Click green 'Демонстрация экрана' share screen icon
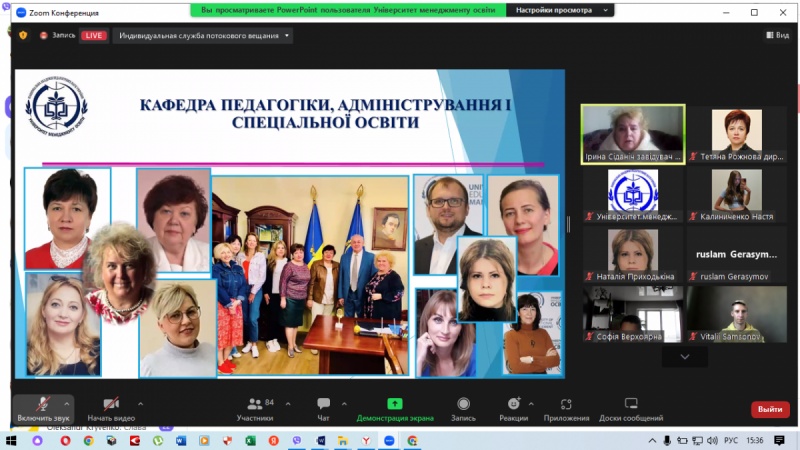The height and width of the screenshot is (450, 800). (394, 404)
